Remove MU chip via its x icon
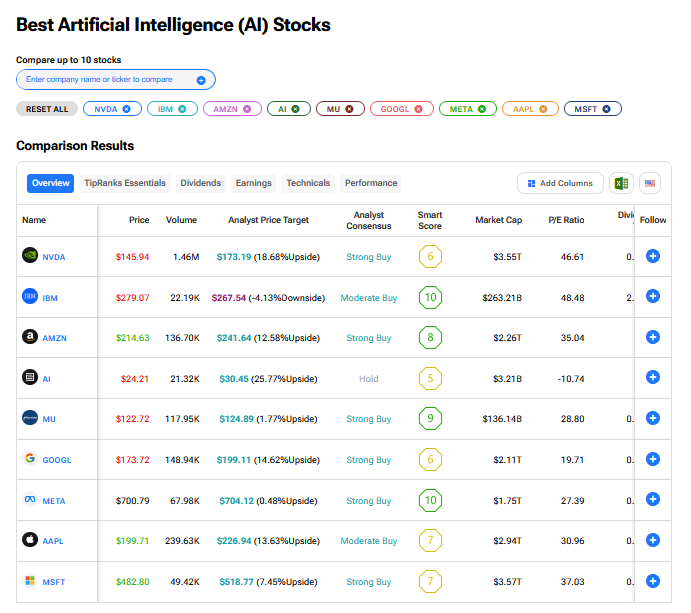This screenshot has height=613, width=691. click(349, 109)
